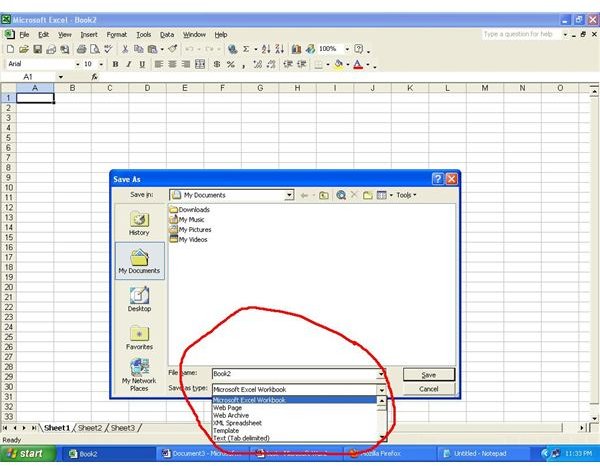
Task: Click the Sort Ascending icon
Action: 266,49
